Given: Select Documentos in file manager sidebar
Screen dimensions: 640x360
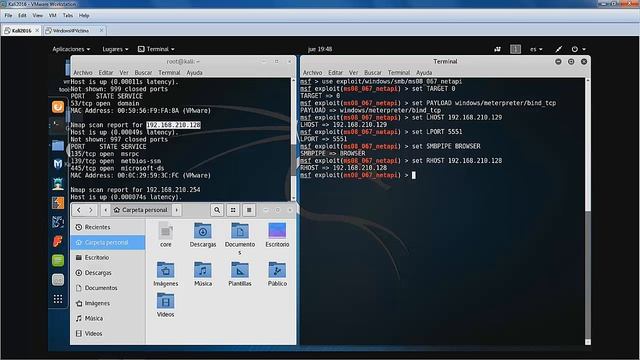Looking at the screenshot, I should 108,288.
